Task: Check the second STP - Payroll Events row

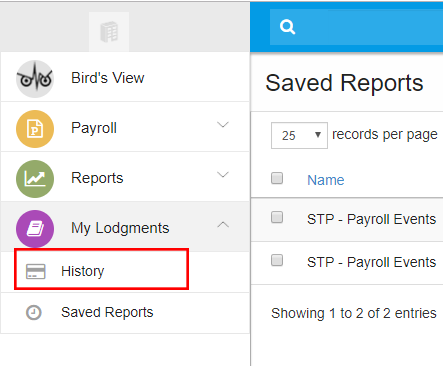Action: pos(277,260)
